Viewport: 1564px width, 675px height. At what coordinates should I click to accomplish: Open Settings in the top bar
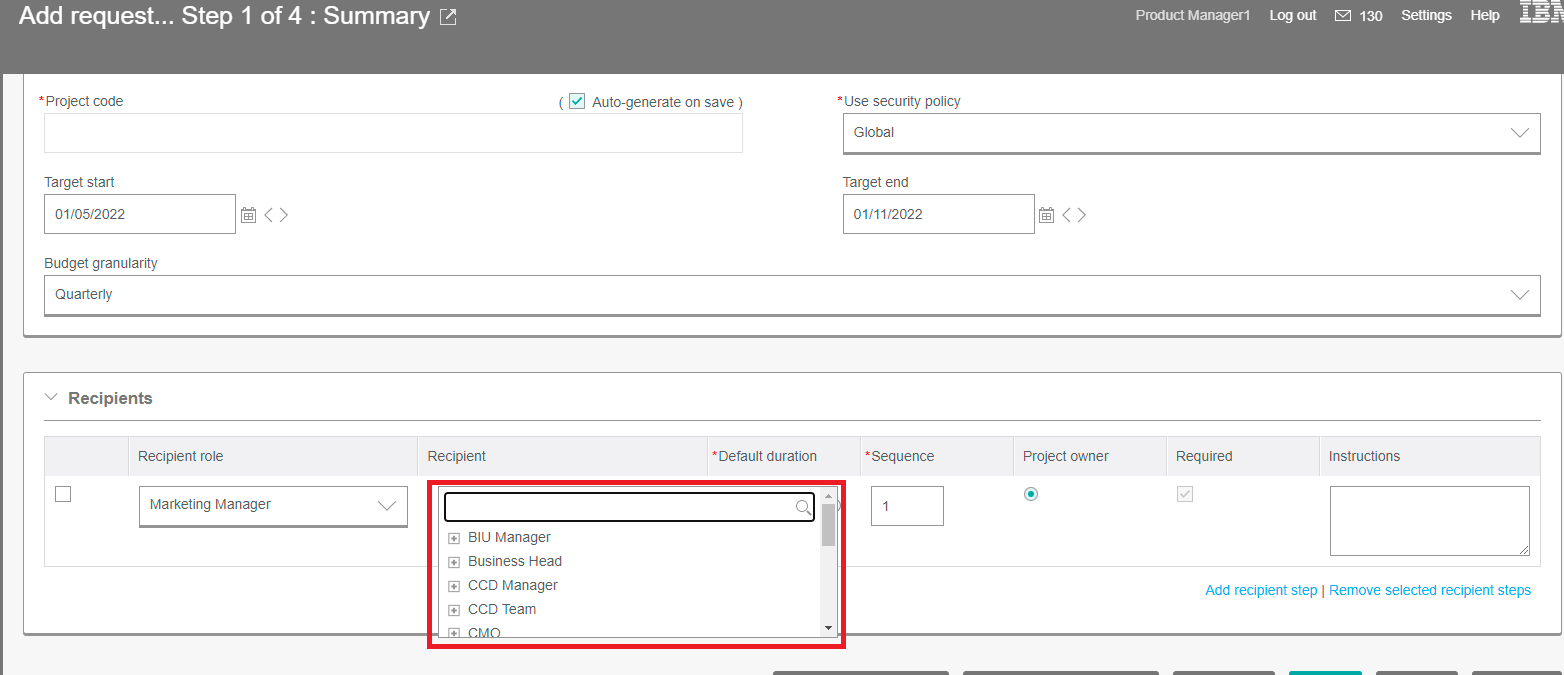tap(1426, 15)
